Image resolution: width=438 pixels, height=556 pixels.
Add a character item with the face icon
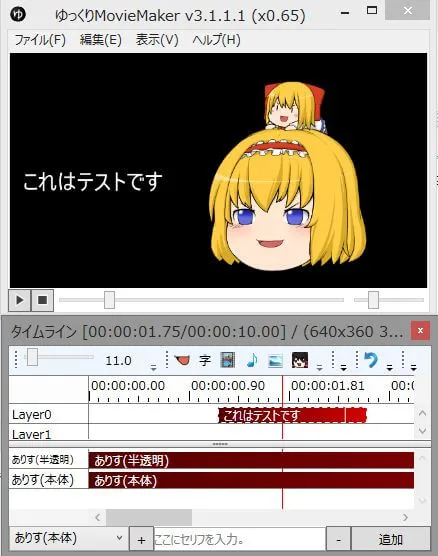(x=300, y=360)
